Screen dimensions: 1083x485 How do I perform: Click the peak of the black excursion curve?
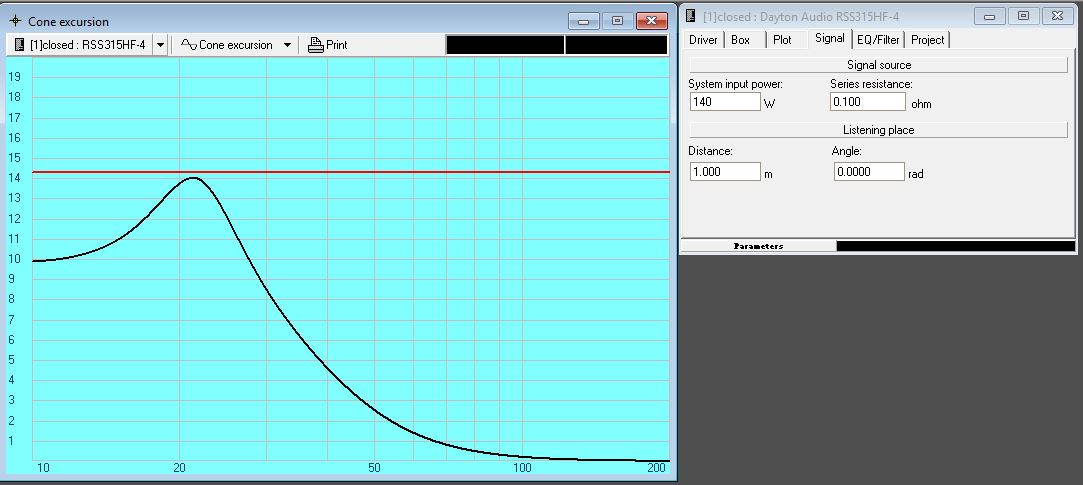tap(193, 178)
